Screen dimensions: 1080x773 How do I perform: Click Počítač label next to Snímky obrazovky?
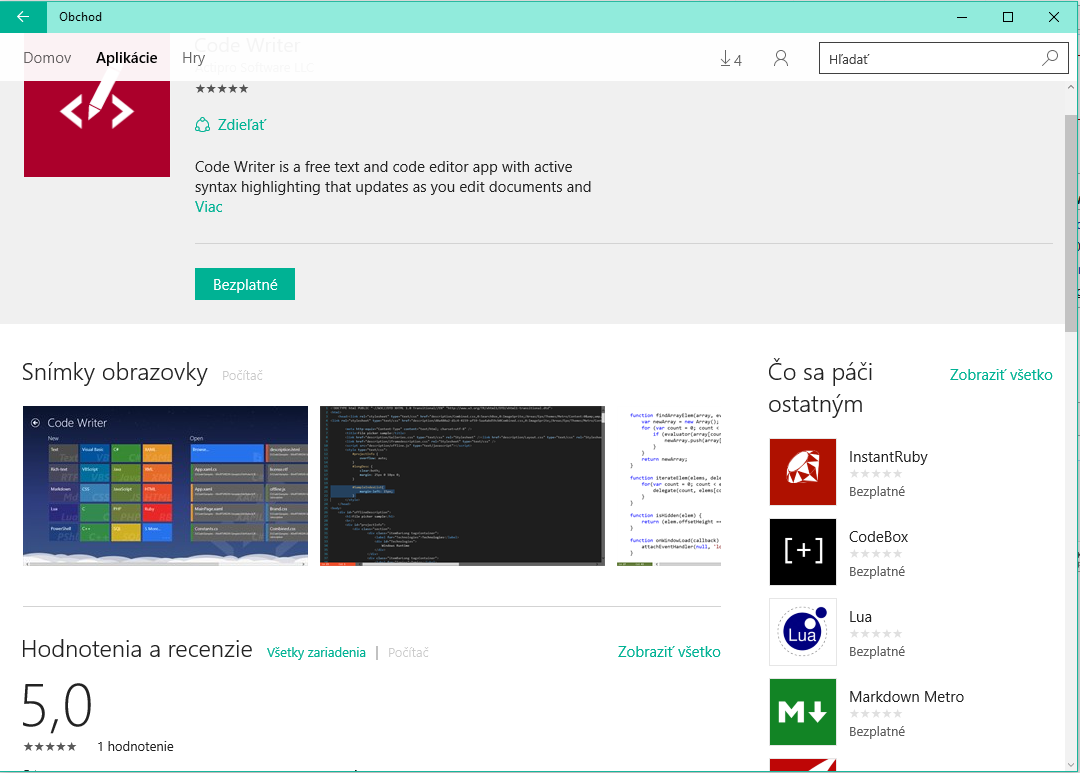242,375
